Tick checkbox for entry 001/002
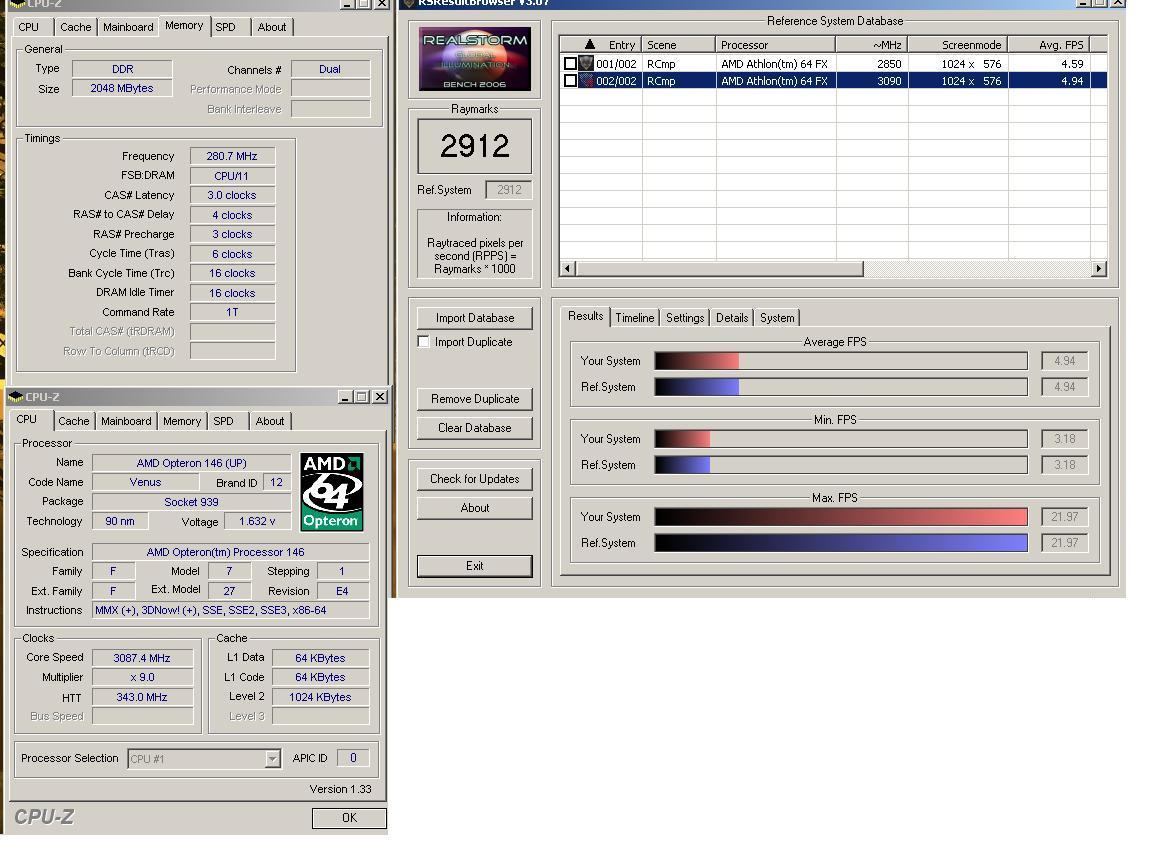This screenshot has height=864, width=1152. coord(570,63)
